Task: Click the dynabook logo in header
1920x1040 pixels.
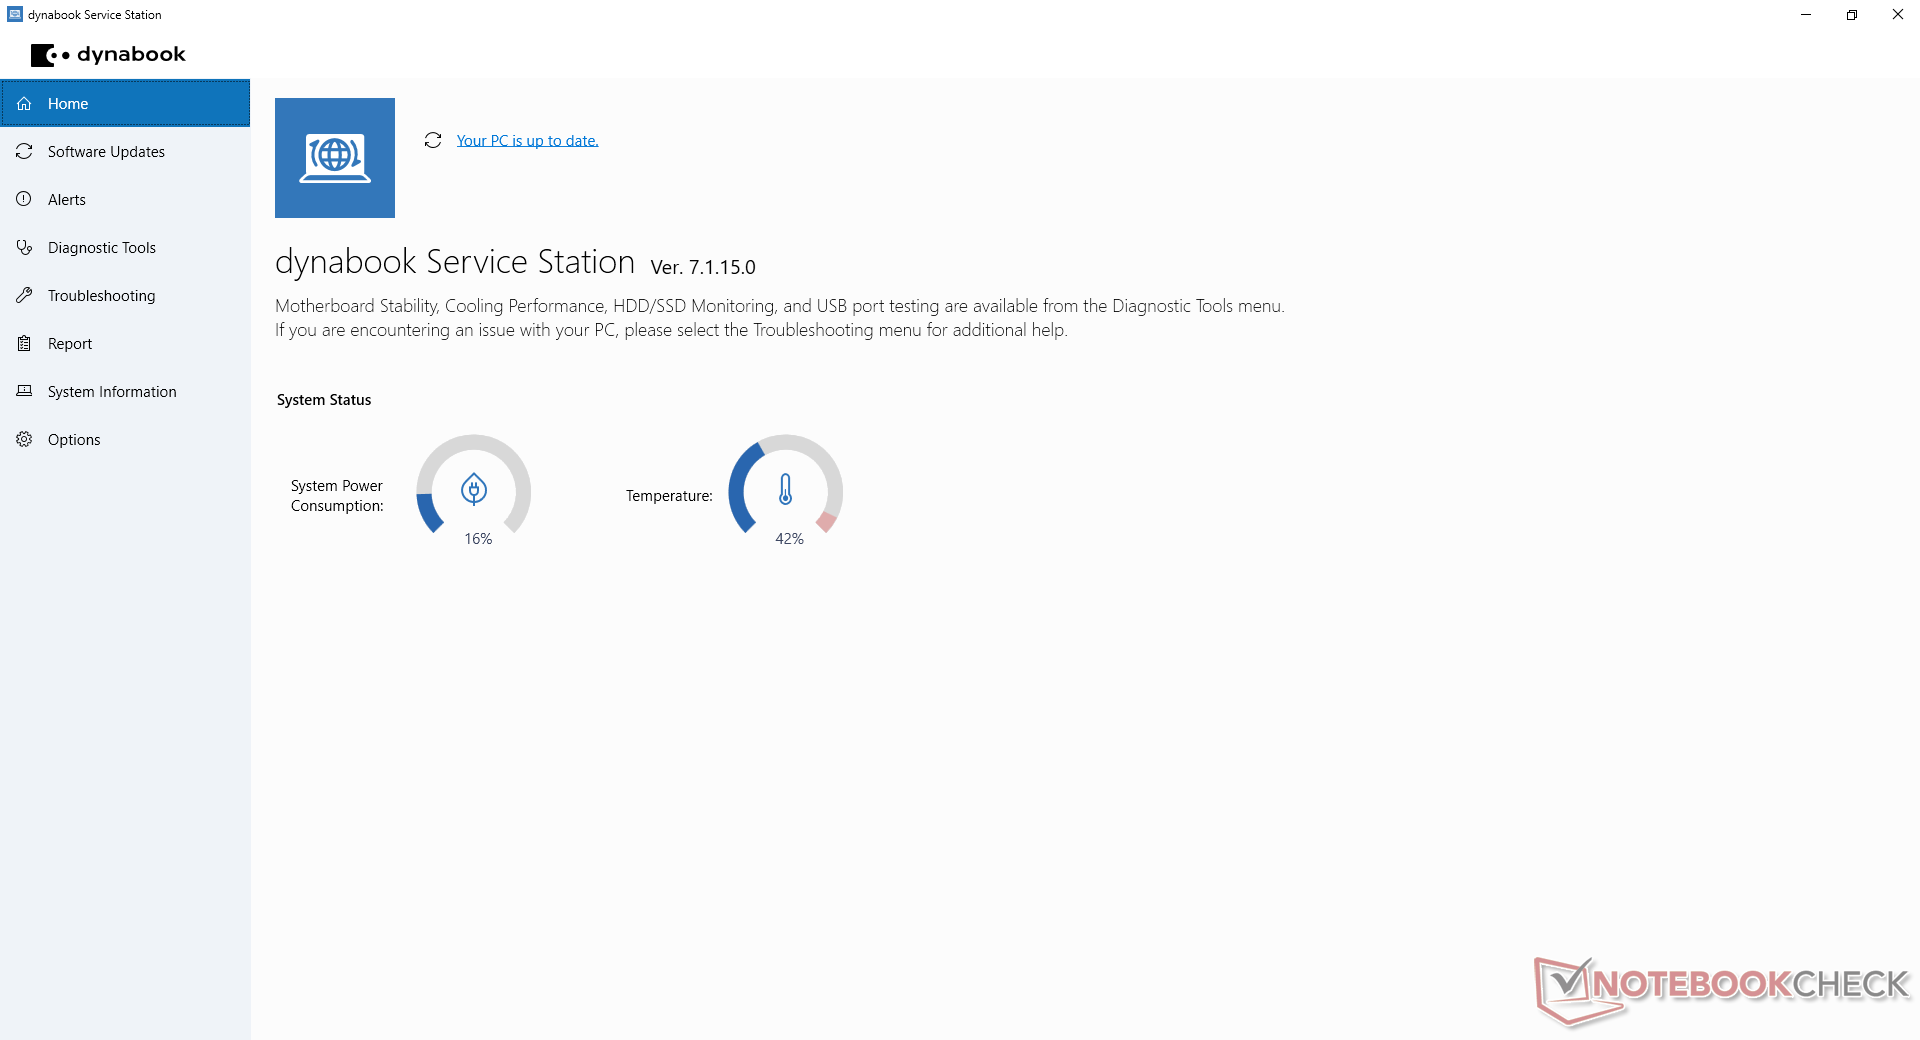Action: 108,55
